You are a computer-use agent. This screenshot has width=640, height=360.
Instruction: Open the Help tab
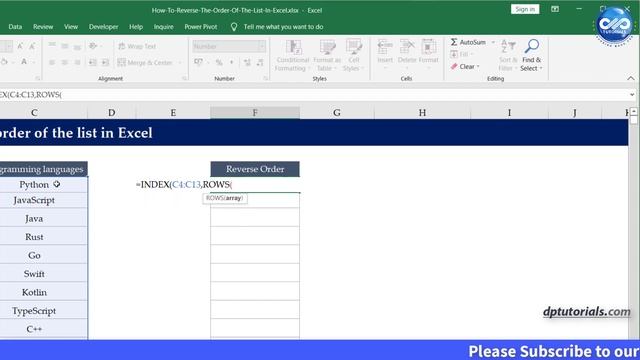click(x=136, y=27)
